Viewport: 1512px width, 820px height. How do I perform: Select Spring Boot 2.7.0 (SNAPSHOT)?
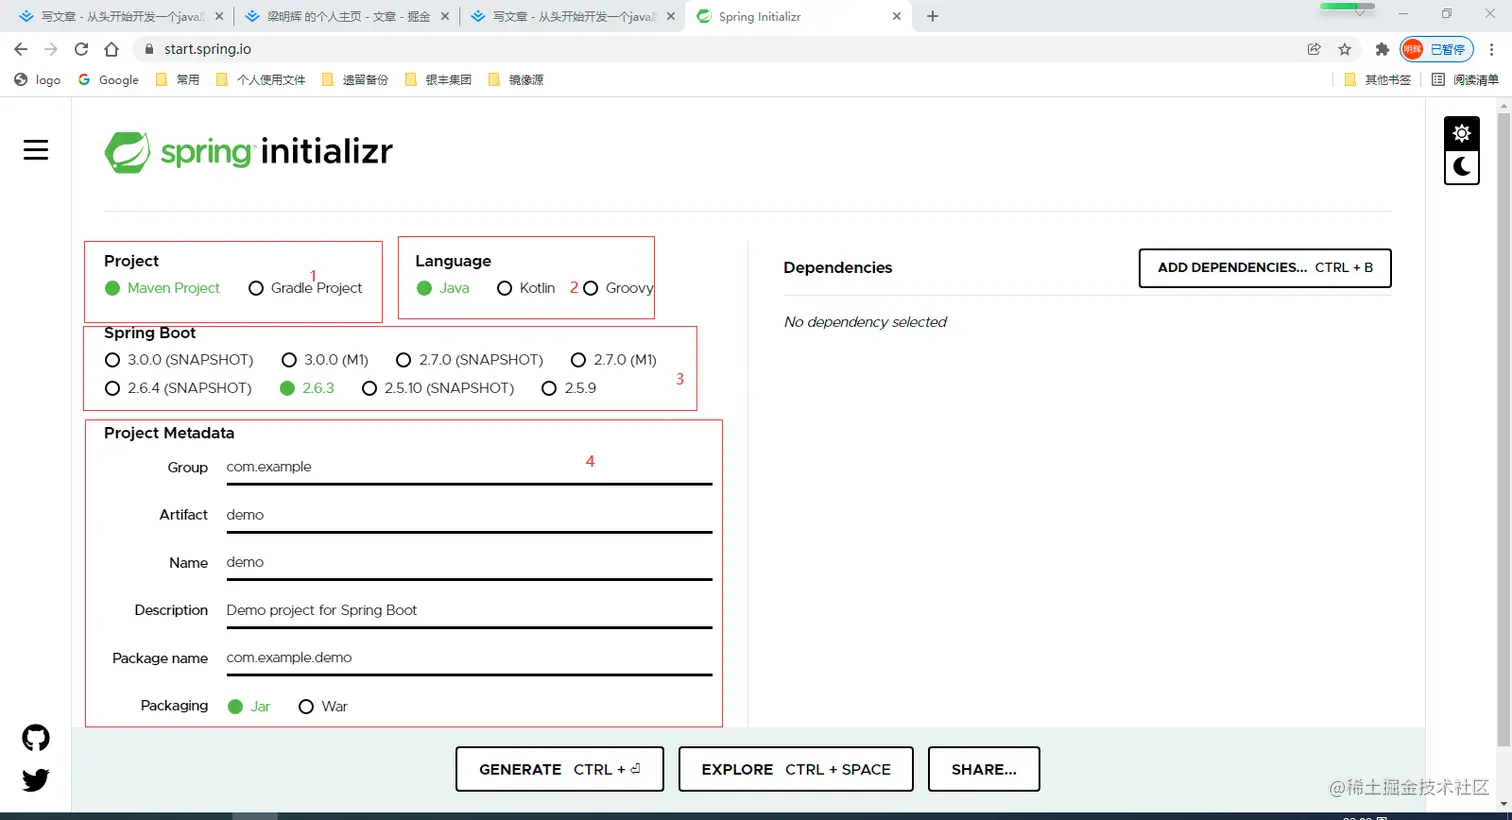pos(470,360)
